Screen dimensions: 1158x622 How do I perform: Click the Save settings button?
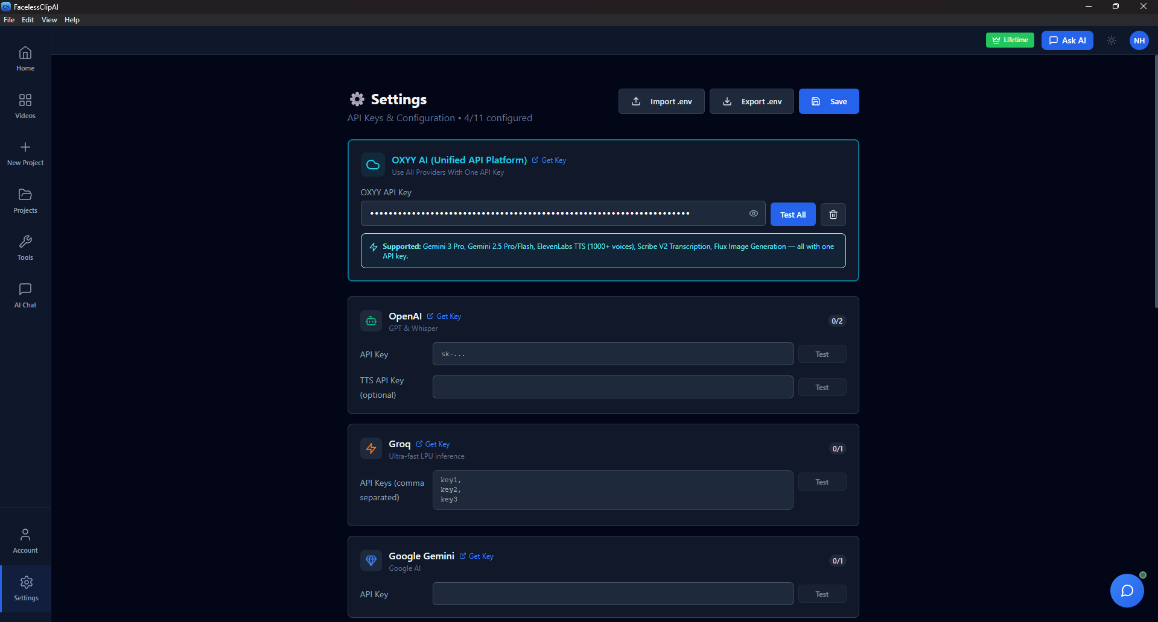(829, 101)
